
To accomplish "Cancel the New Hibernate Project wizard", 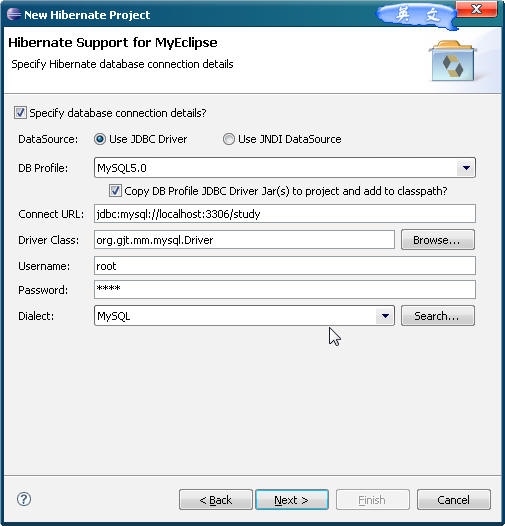I will tap(454, 499).
